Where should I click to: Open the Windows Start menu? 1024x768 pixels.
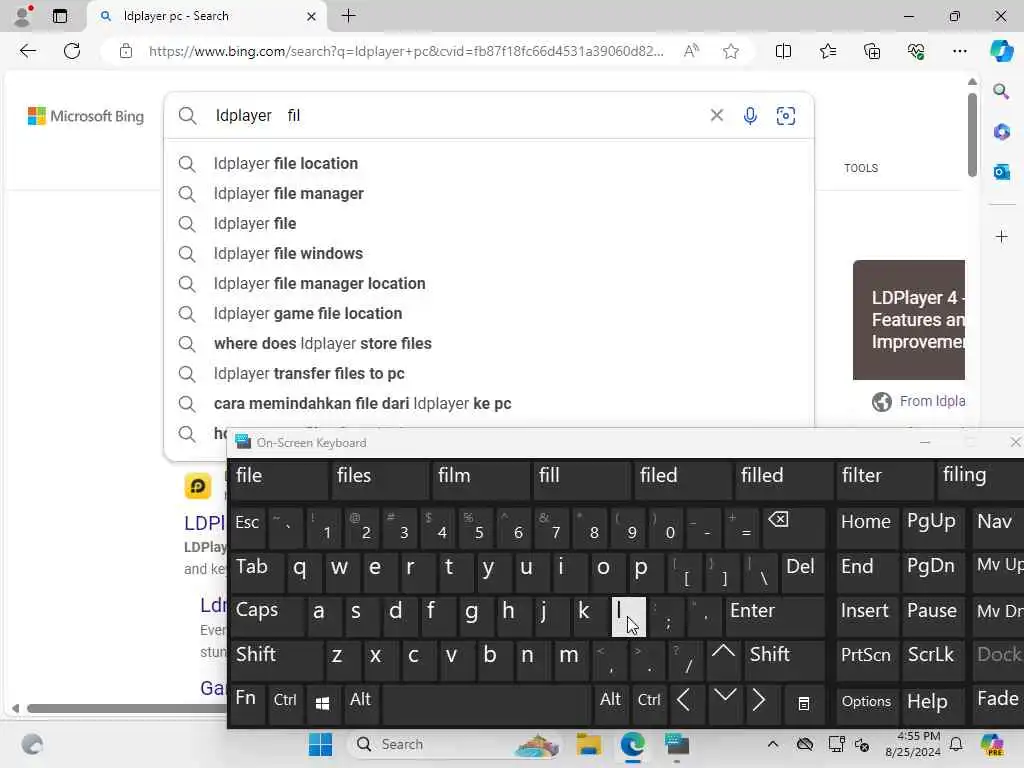point(320,744)
